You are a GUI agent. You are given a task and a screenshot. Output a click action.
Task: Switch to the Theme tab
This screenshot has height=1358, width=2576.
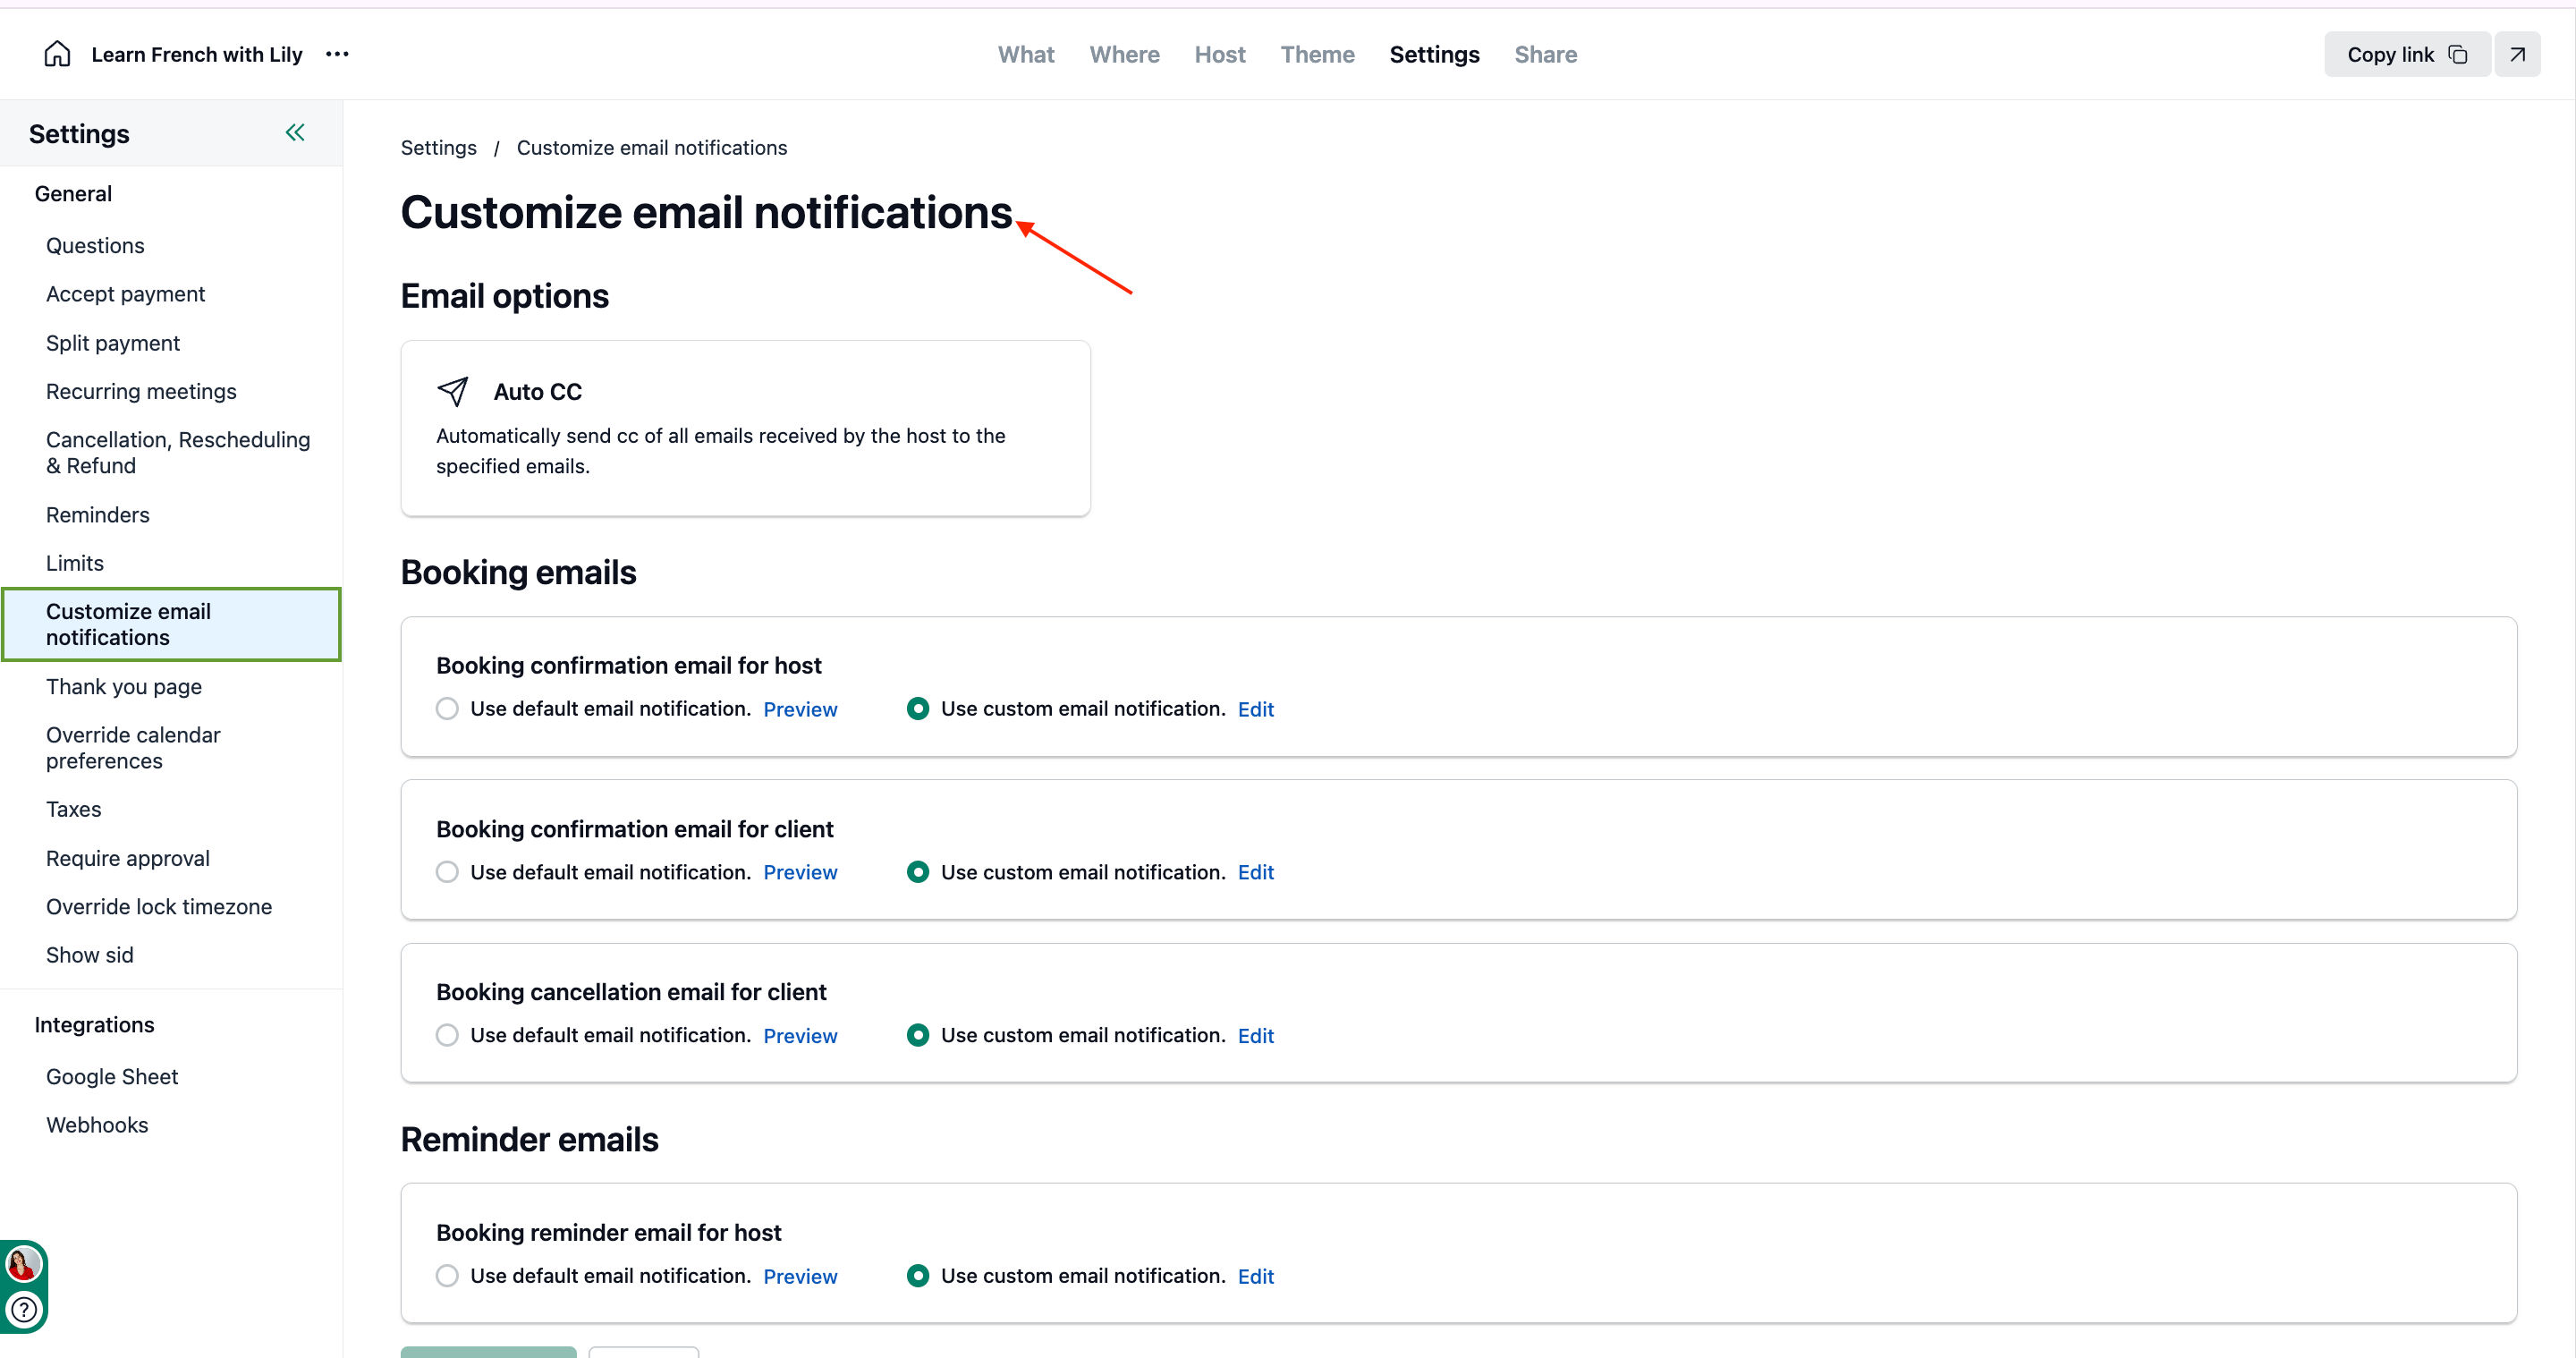pos(1317,54)
